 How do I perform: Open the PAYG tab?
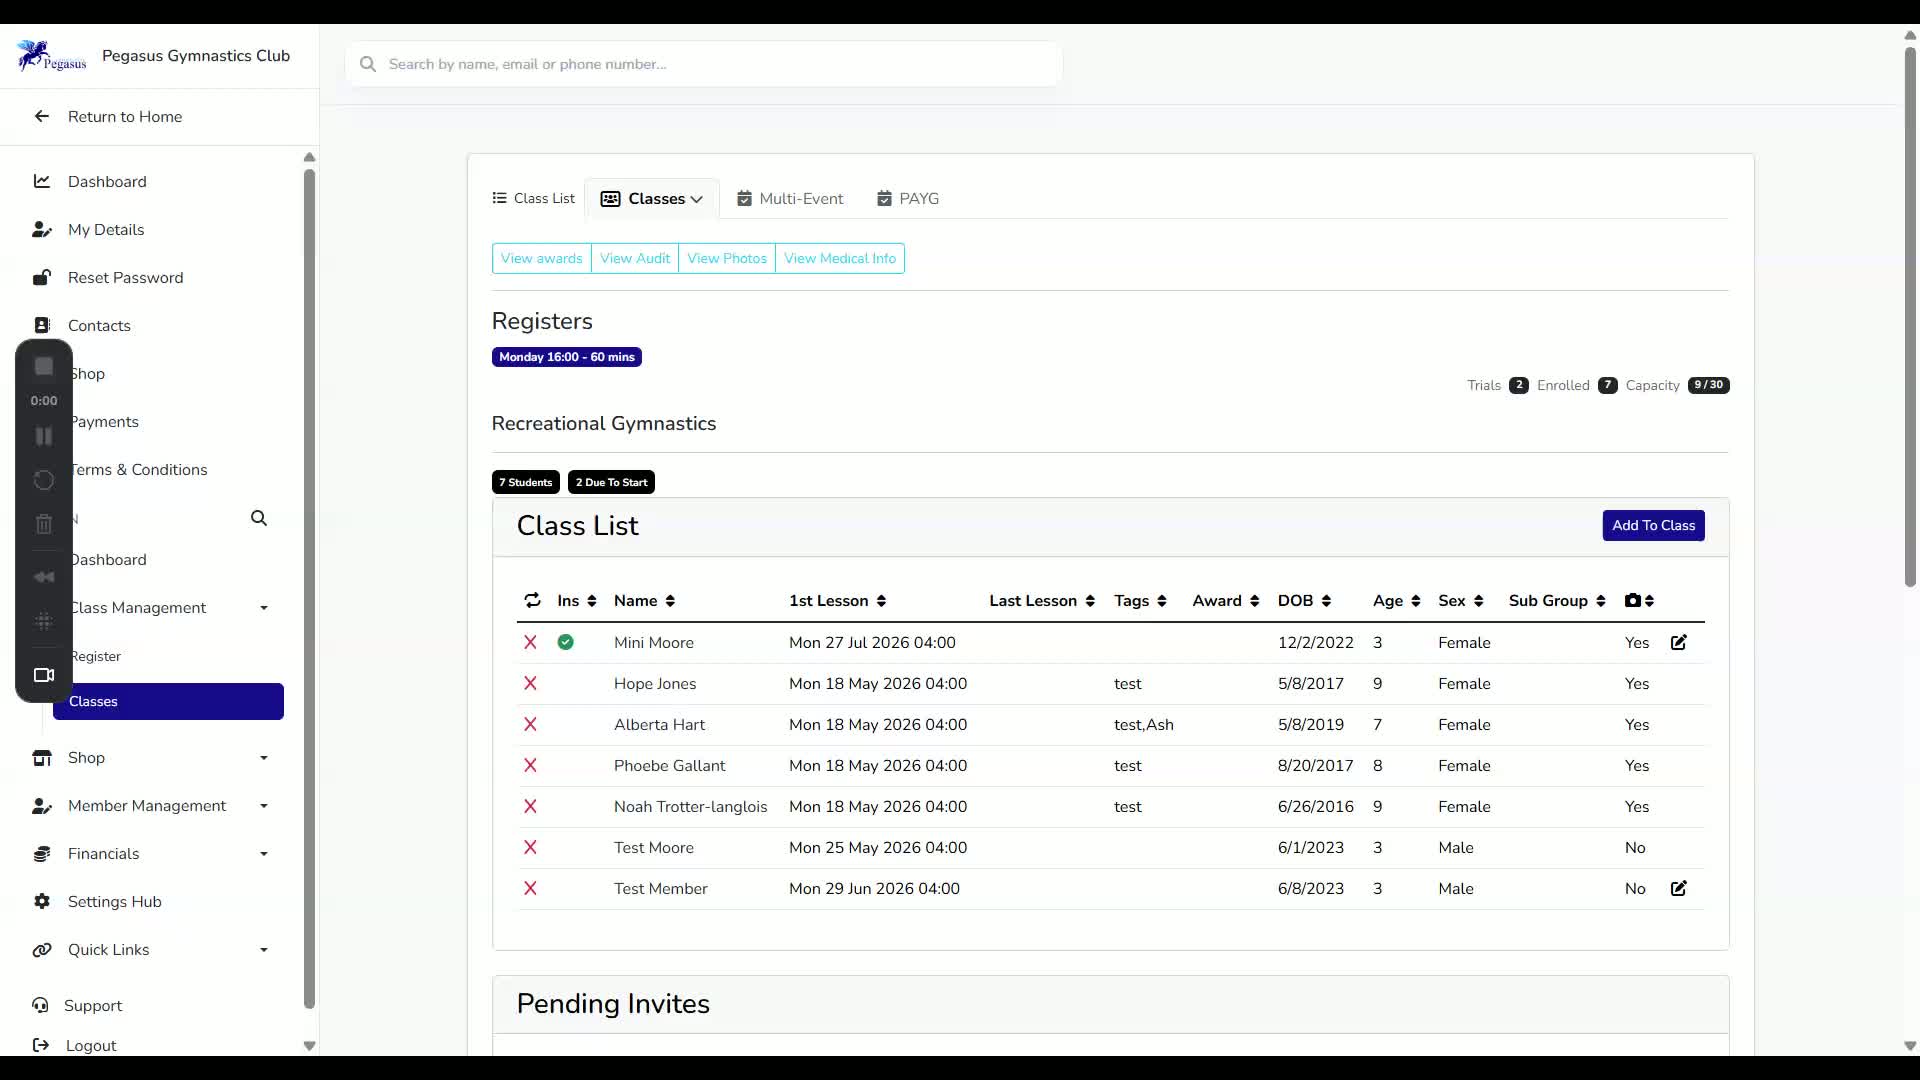point(908,199)
